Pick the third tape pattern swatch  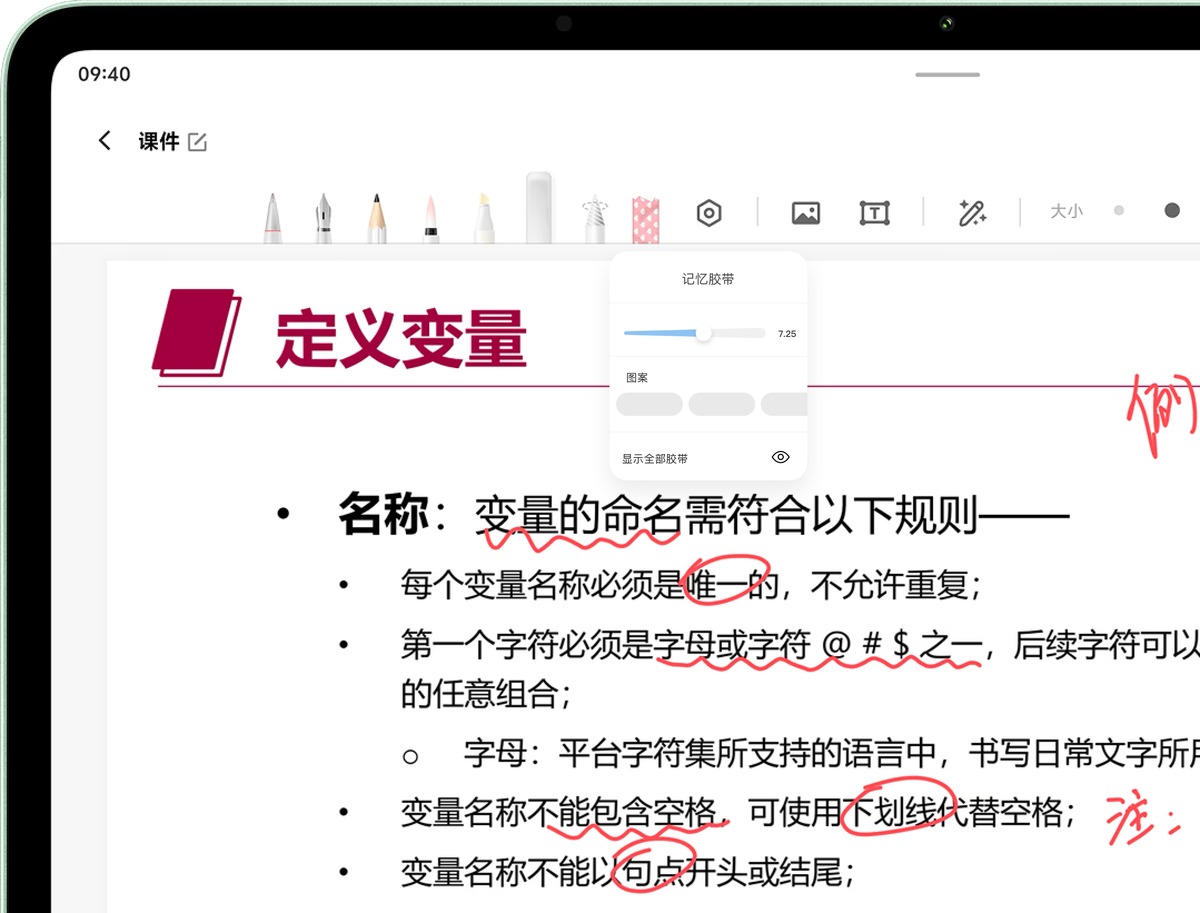click(784, 404)
